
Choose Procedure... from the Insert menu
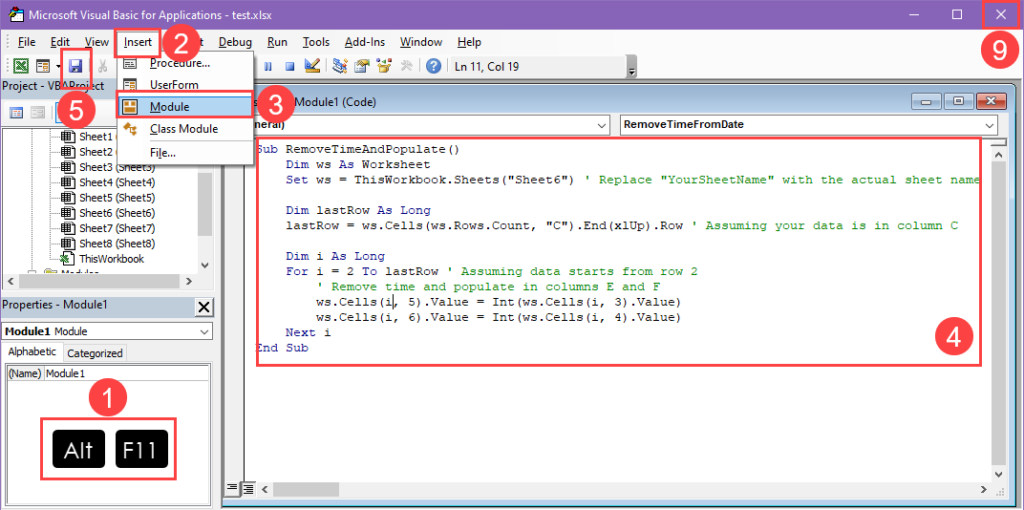[x=185, y=63]
